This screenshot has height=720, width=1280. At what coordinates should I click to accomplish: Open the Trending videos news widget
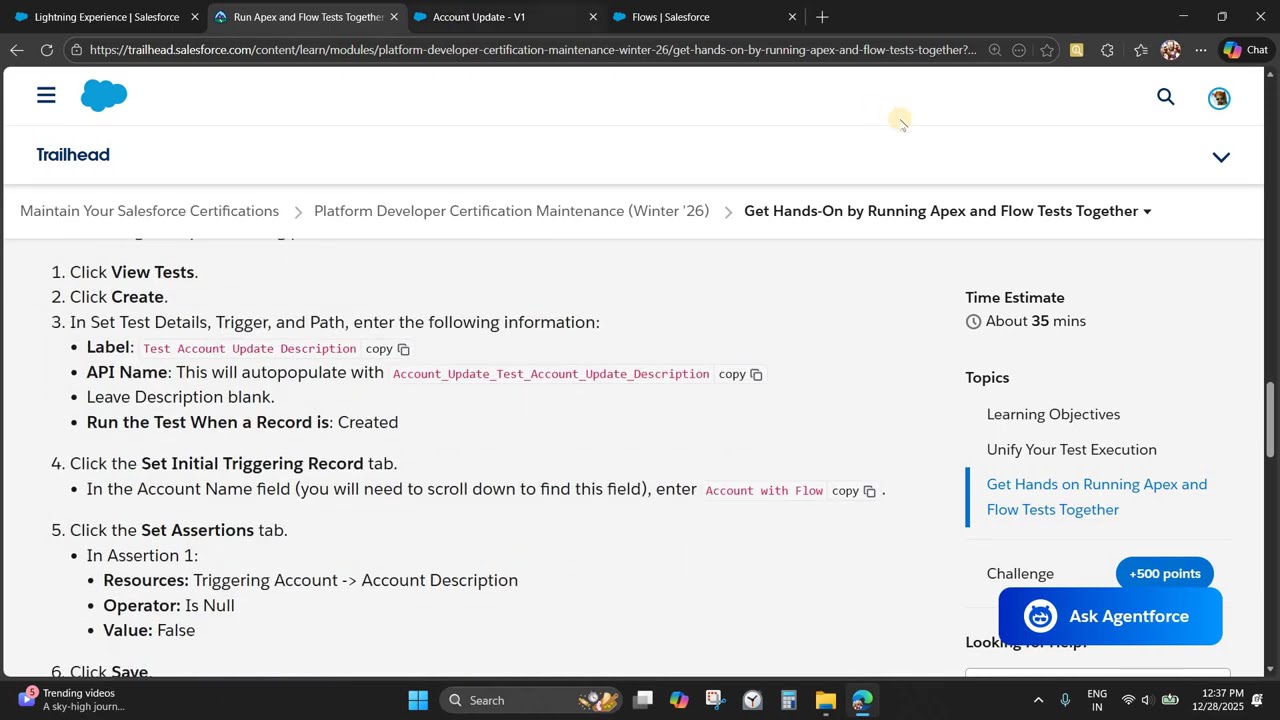70,700
